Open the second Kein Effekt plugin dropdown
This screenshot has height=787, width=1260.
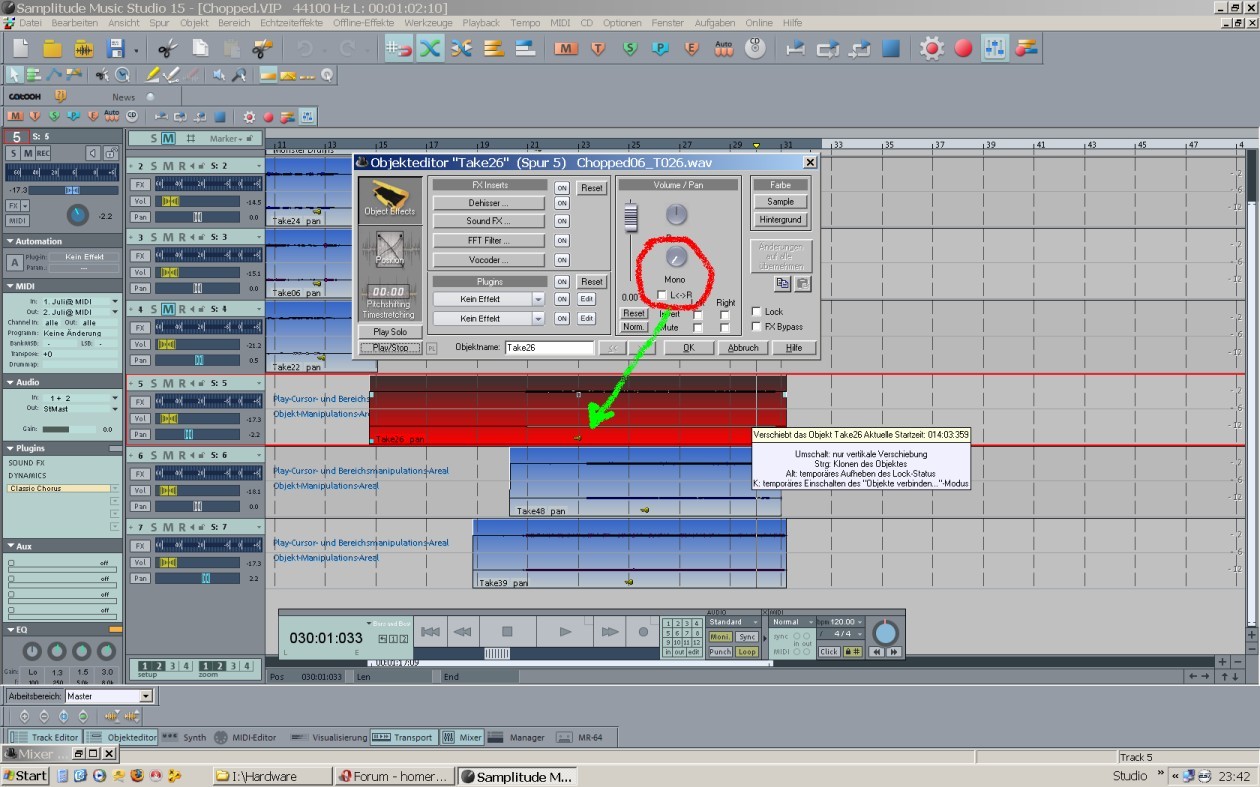(x=538, y=318)
